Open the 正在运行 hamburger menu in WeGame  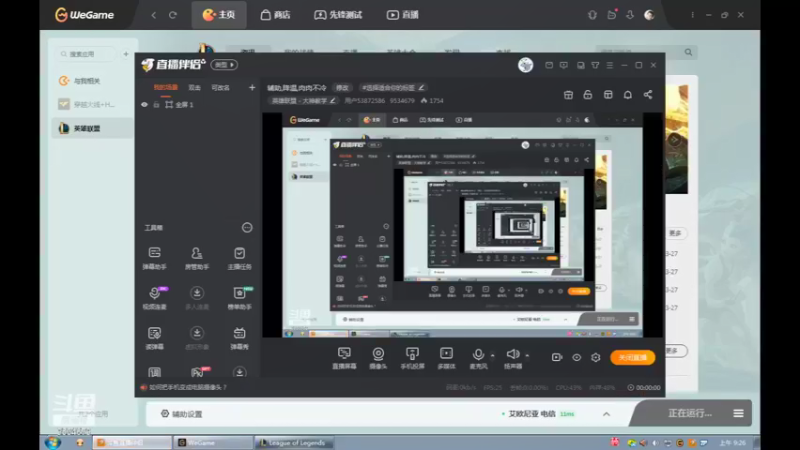coord(738,413)
